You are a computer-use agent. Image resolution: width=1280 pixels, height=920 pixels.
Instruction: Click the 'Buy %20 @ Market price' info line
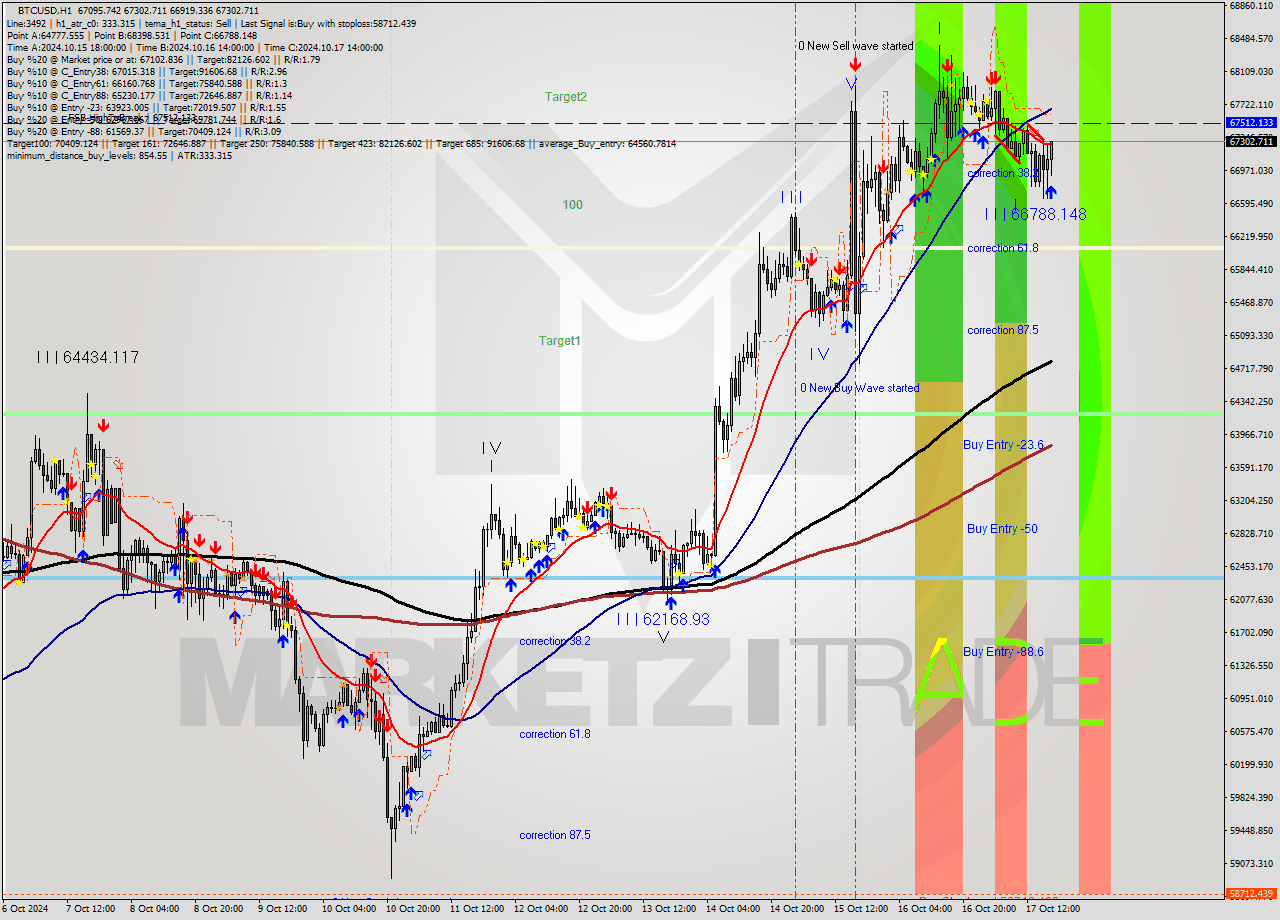163,59
